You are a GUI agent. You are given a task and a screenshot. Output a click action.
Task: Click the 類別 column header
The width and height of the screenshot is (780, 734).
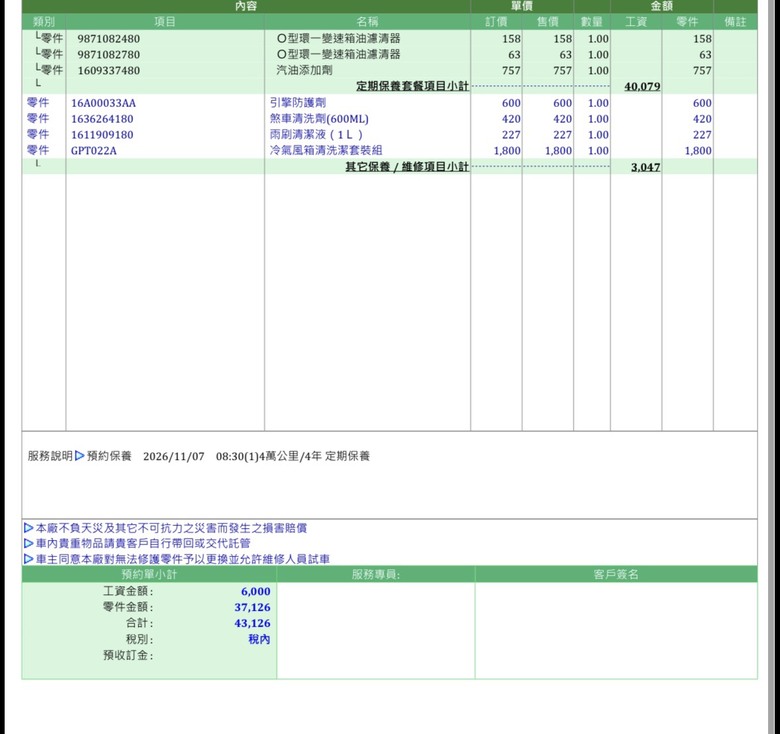[x=44, y=22]
